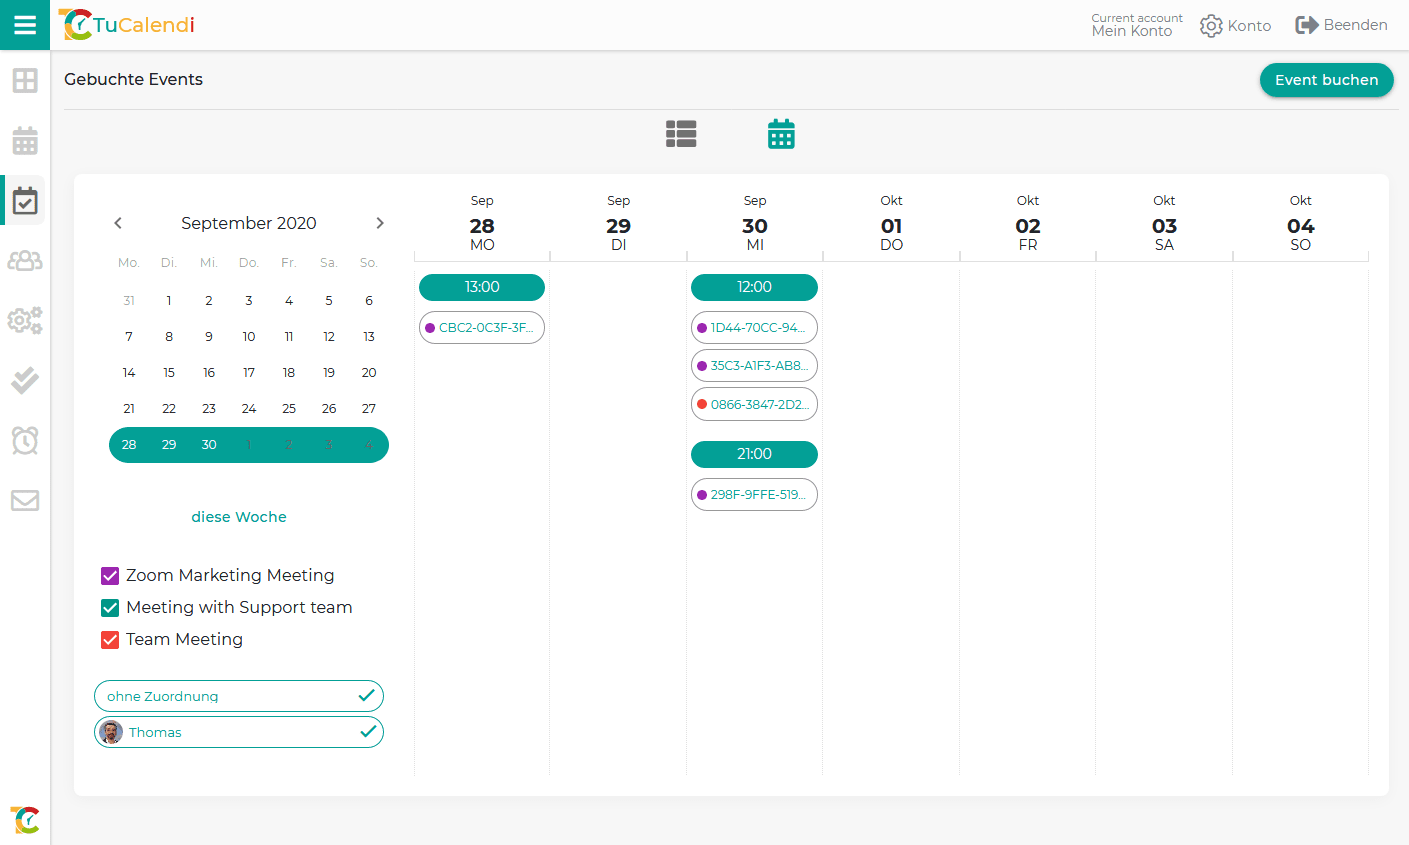
Task: Open Konto via the gear icon
Action: (1235, 25)
